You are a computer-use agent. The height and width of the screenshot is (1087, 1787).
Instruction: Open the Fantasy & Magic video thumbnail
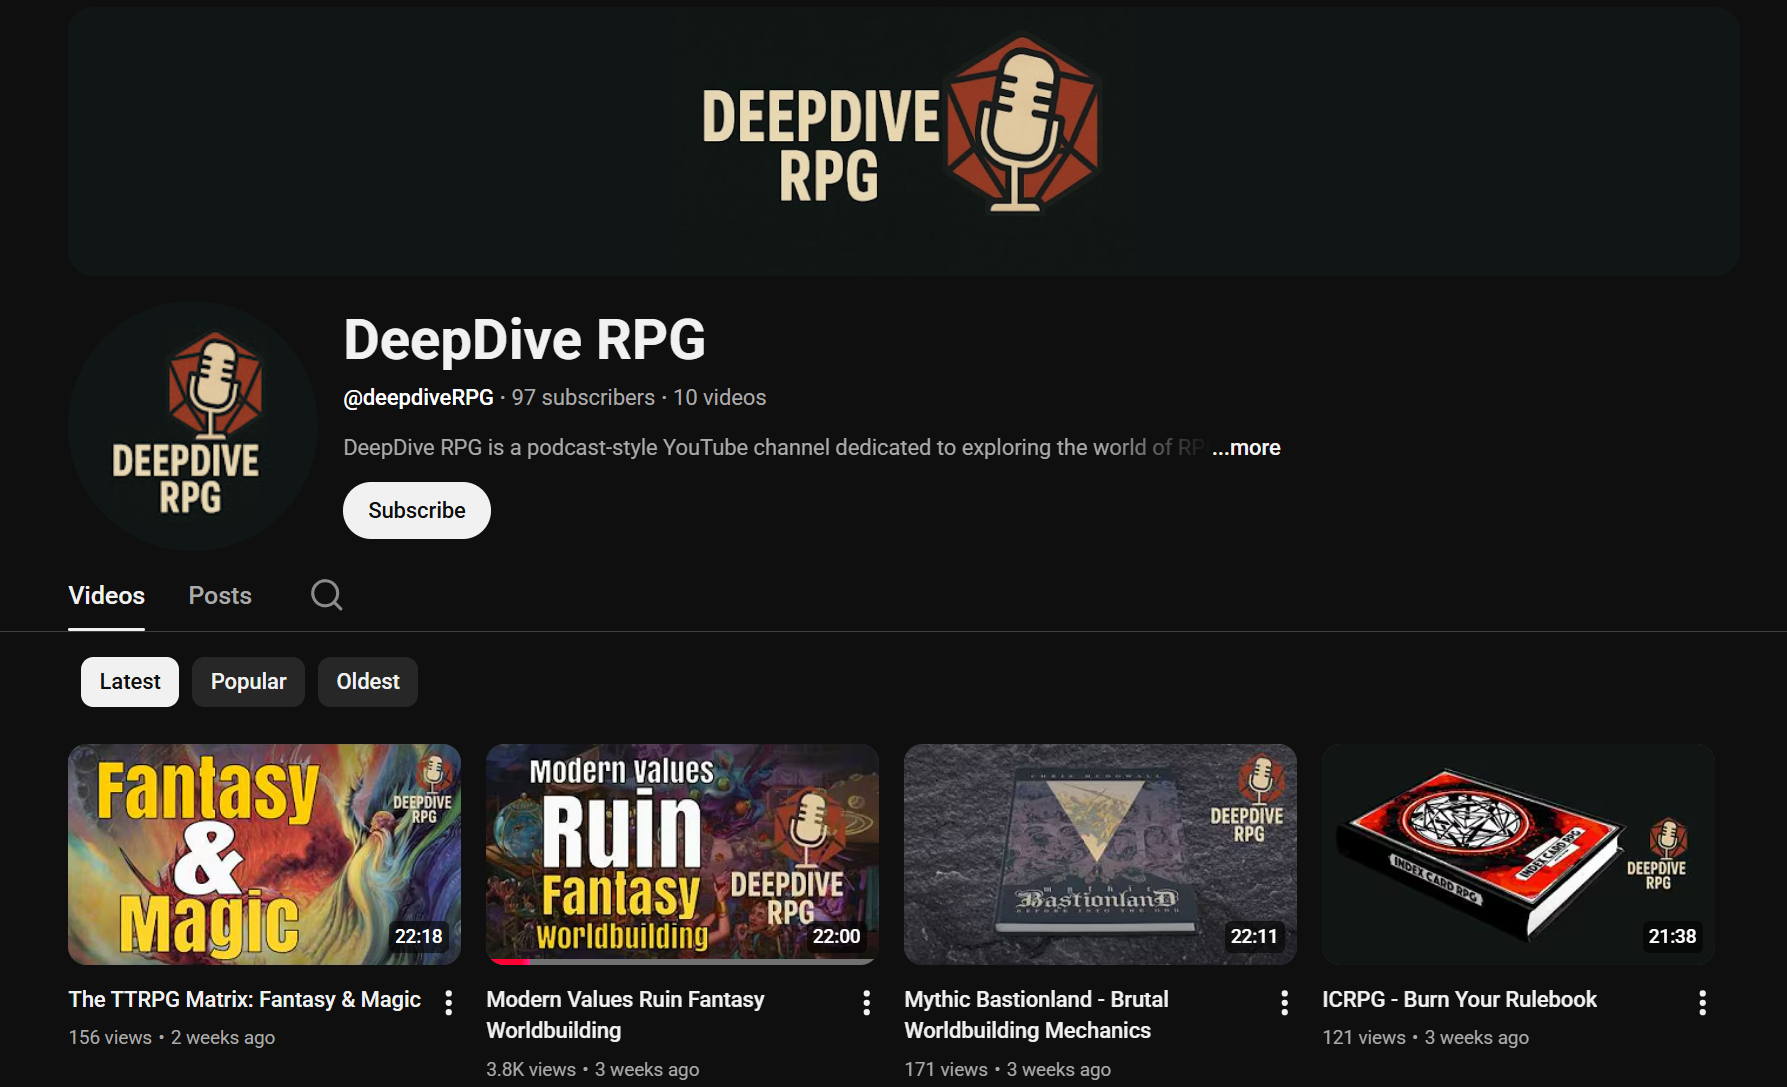point(264,854)
